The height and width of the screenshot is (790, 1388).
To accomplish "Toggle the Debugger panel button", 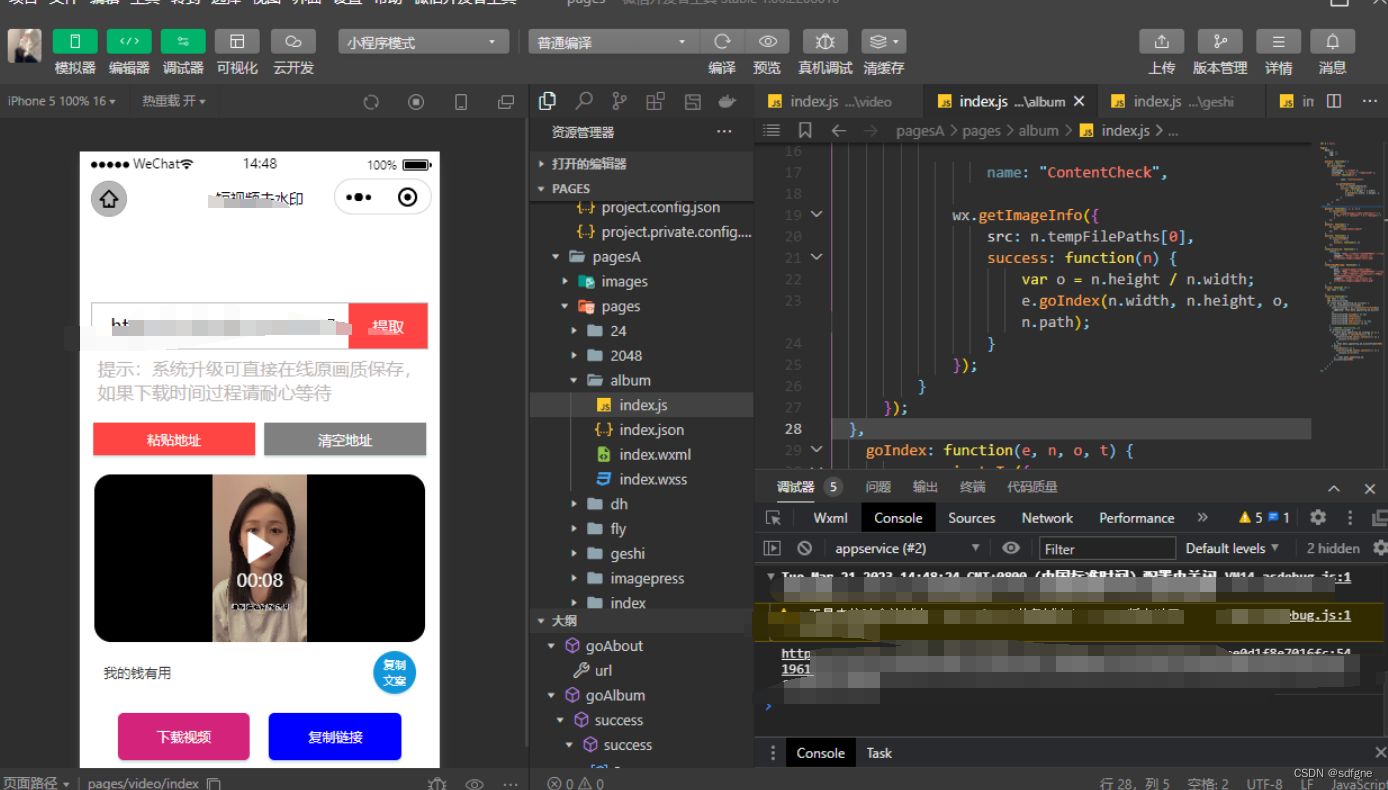I will pos(183,42).
